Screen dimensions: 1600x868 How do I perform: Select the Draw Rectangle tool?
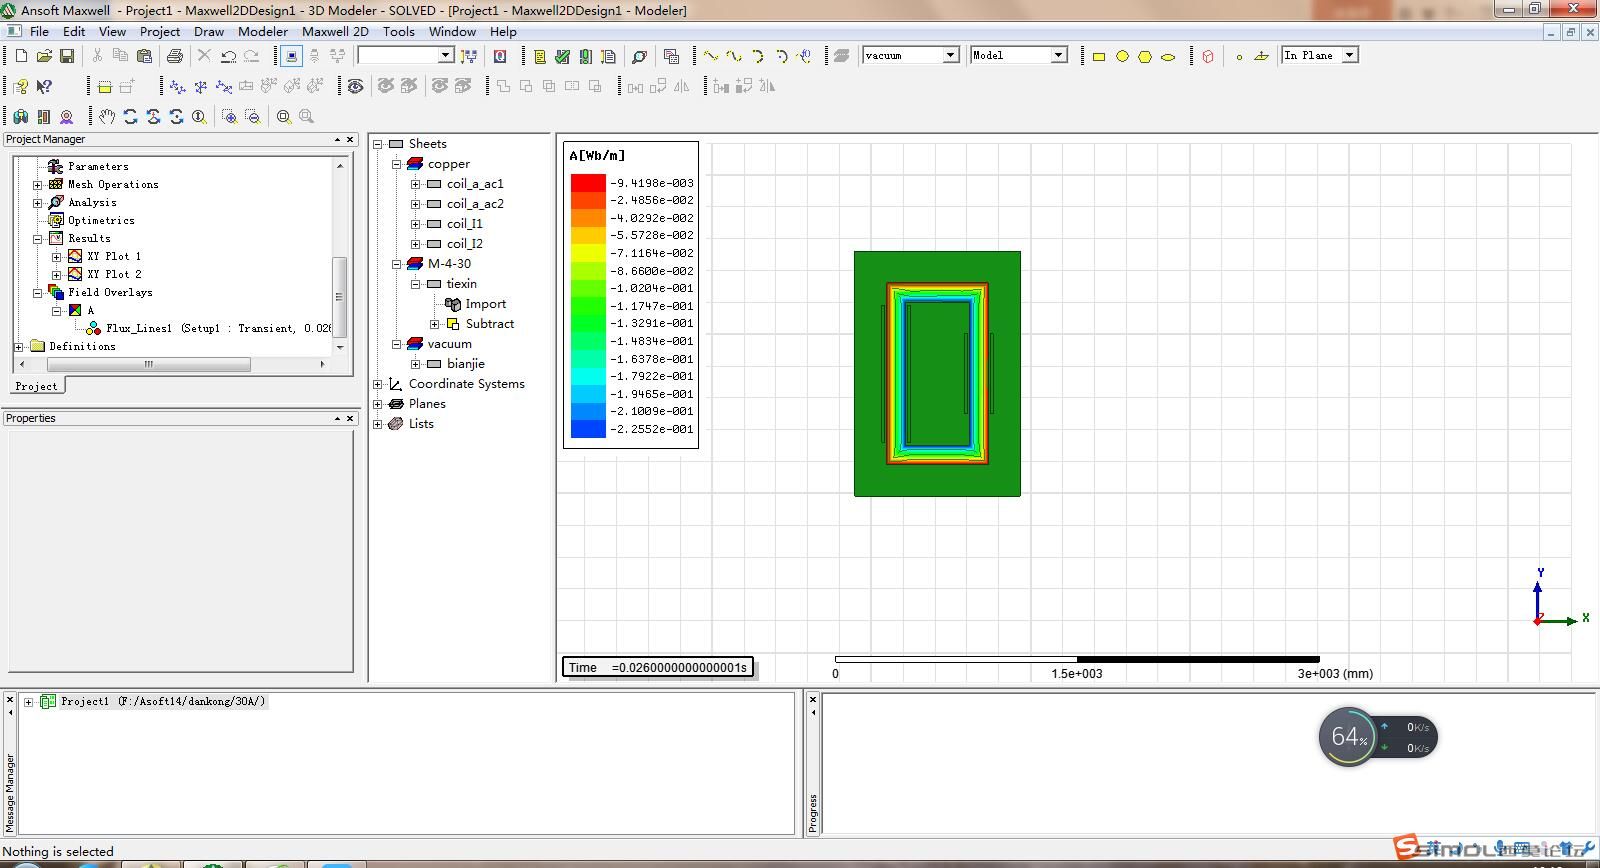1098,57
